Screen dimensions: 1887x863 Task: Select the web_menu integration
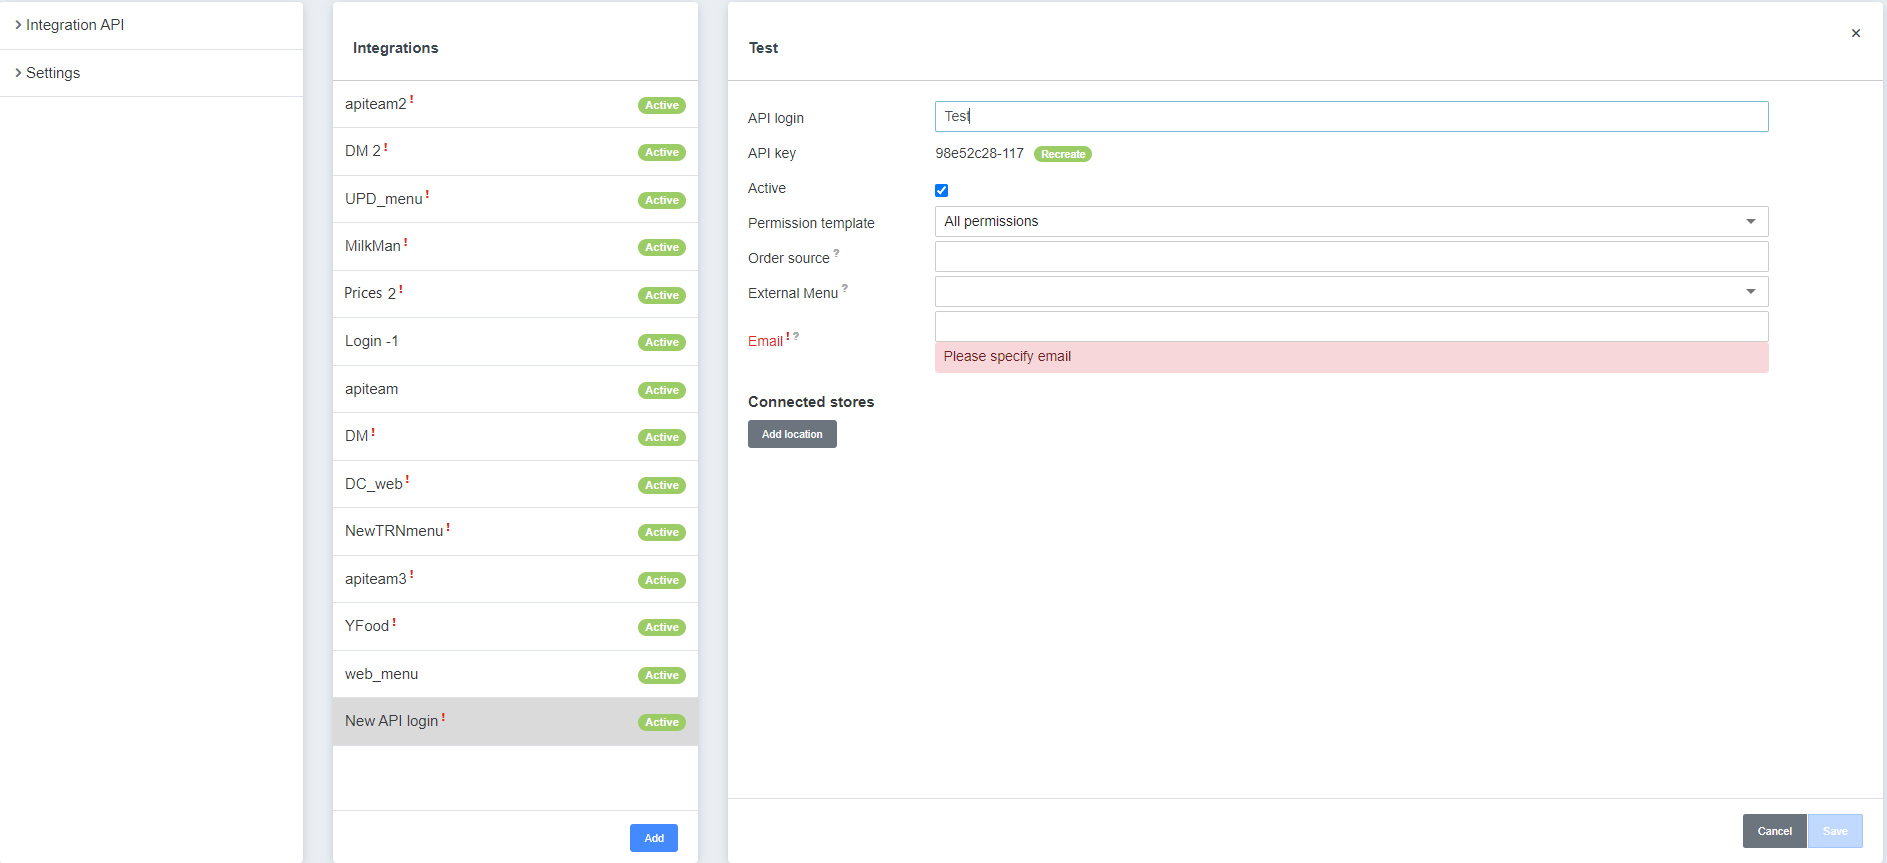pyautogui.click(x=381, y=674)
